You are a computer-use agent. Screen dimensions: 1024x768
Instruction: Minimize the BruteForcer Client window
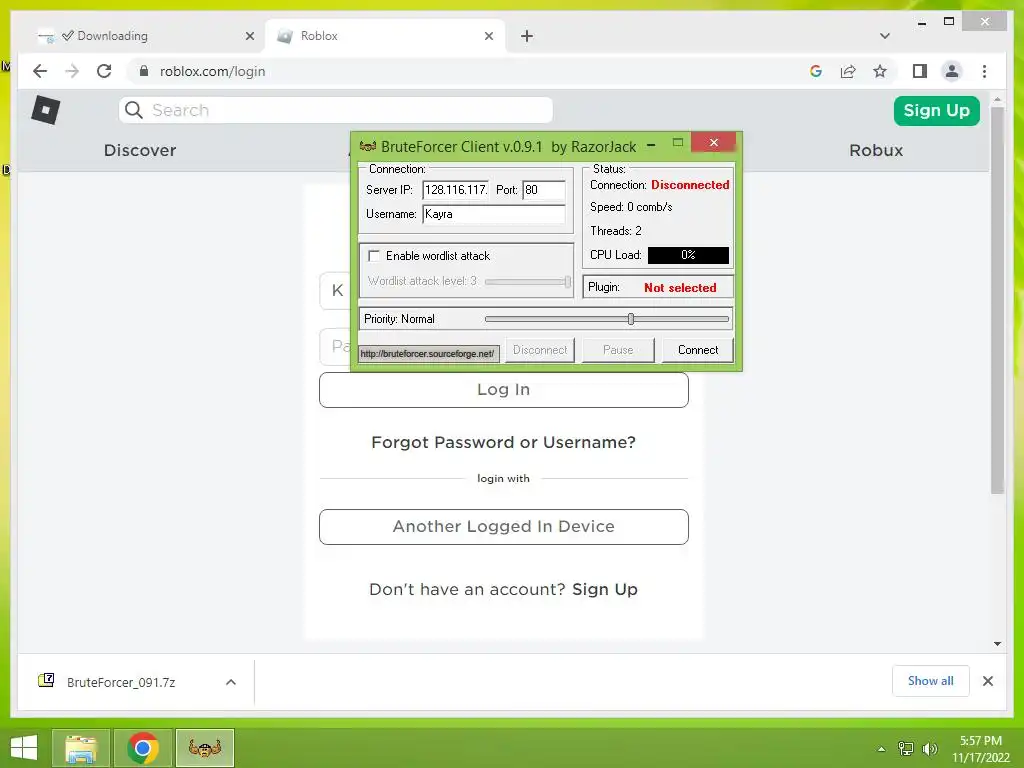(x=650, y=145)
